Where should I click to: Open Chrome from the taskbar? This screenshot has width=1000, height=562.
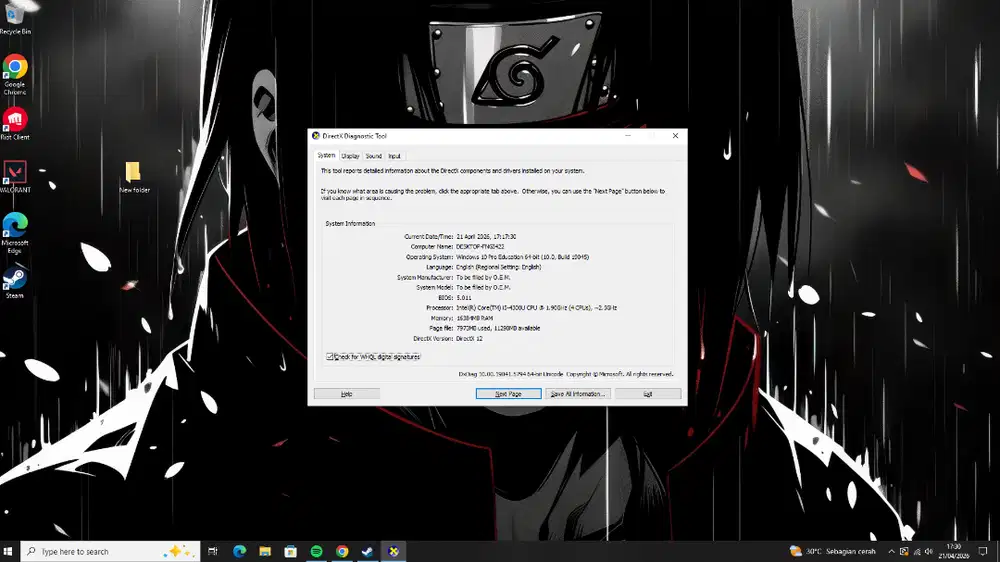[x=342, y=551]
